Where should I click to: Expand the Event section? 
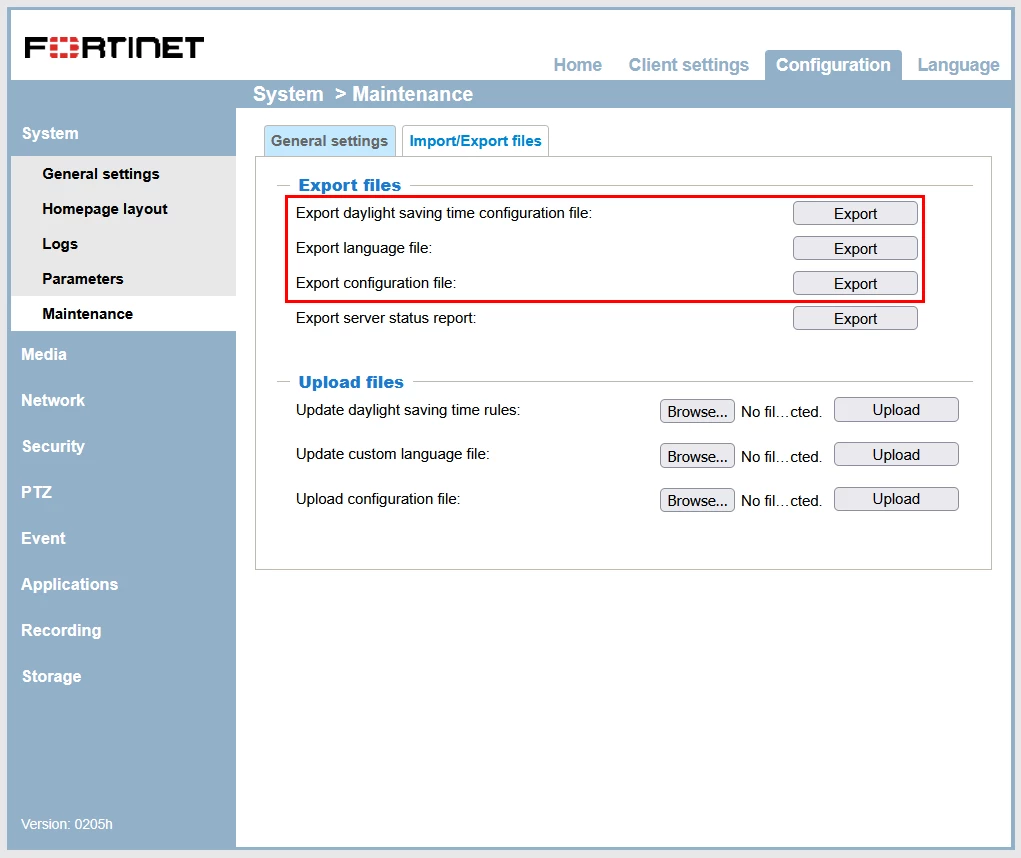(x=43, y=538)
